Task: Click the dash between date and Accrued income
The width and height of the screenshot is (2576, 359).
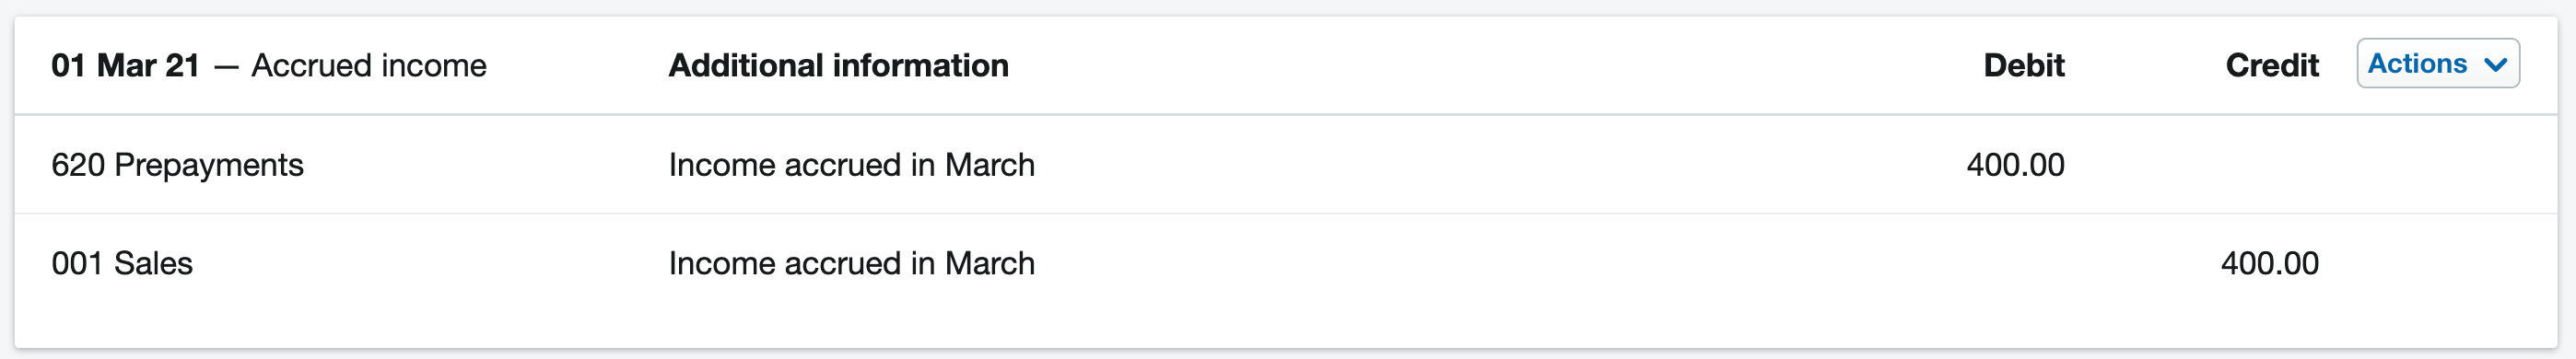Action: coord(226,67)
